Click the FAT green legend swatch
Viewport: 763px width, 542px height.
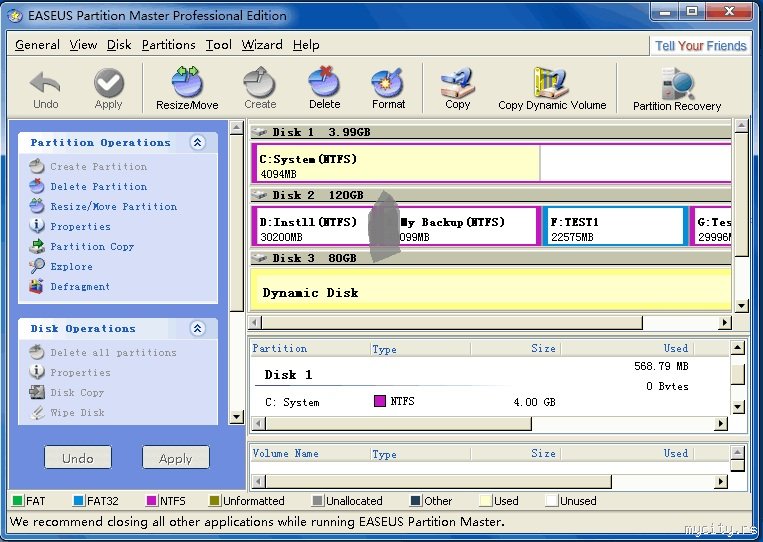tap(18, 501)
